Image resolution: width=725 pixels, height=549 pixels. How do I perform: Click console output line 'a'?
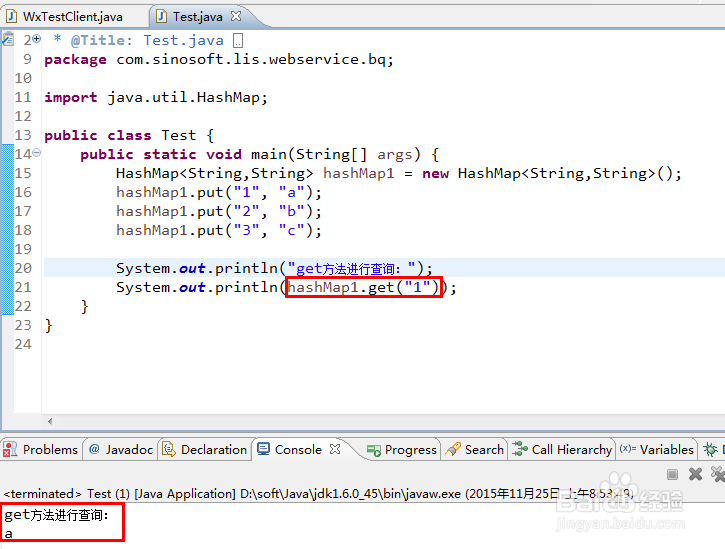8,534
